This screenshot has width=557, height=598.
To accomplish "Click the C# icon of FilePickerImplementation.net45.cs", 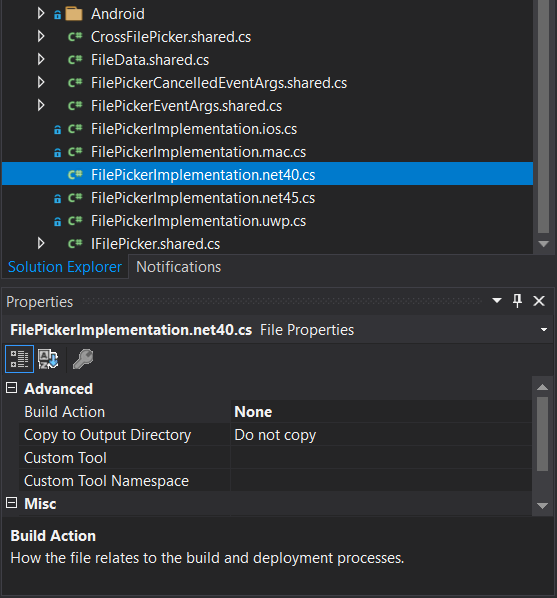I will [x=75, y=197].
